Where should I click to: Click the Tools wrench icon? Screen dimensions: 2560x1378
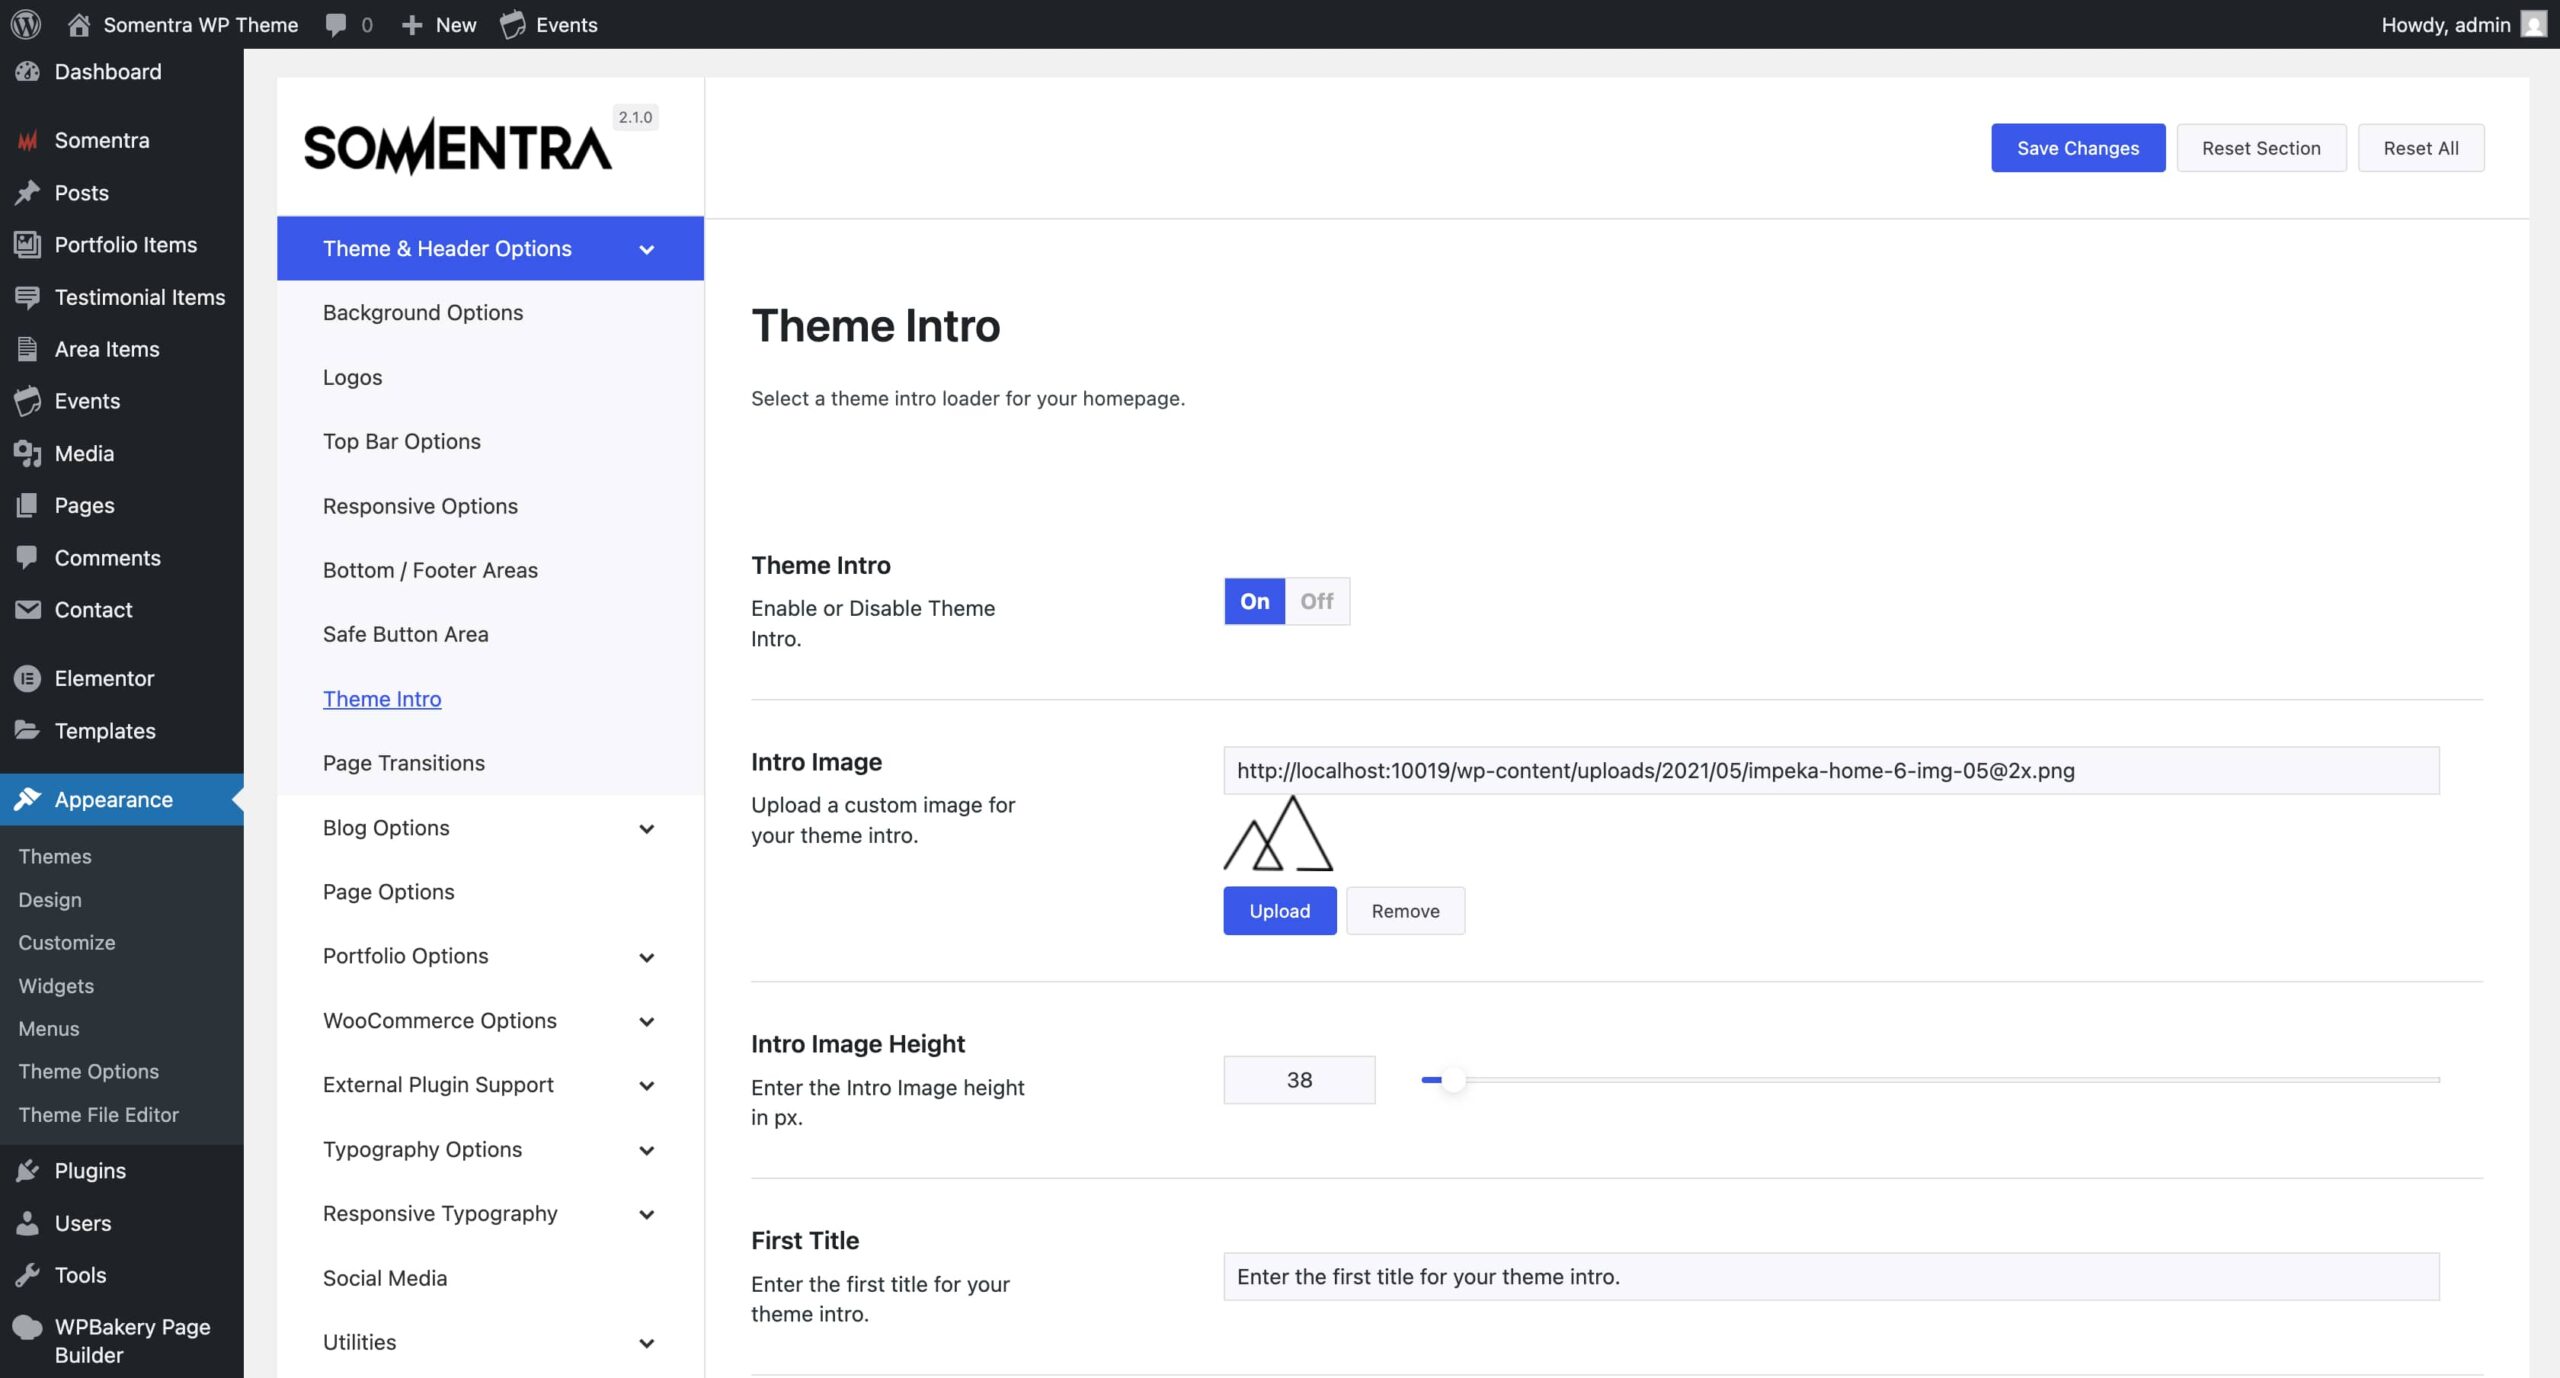[x=28, y=1274]
